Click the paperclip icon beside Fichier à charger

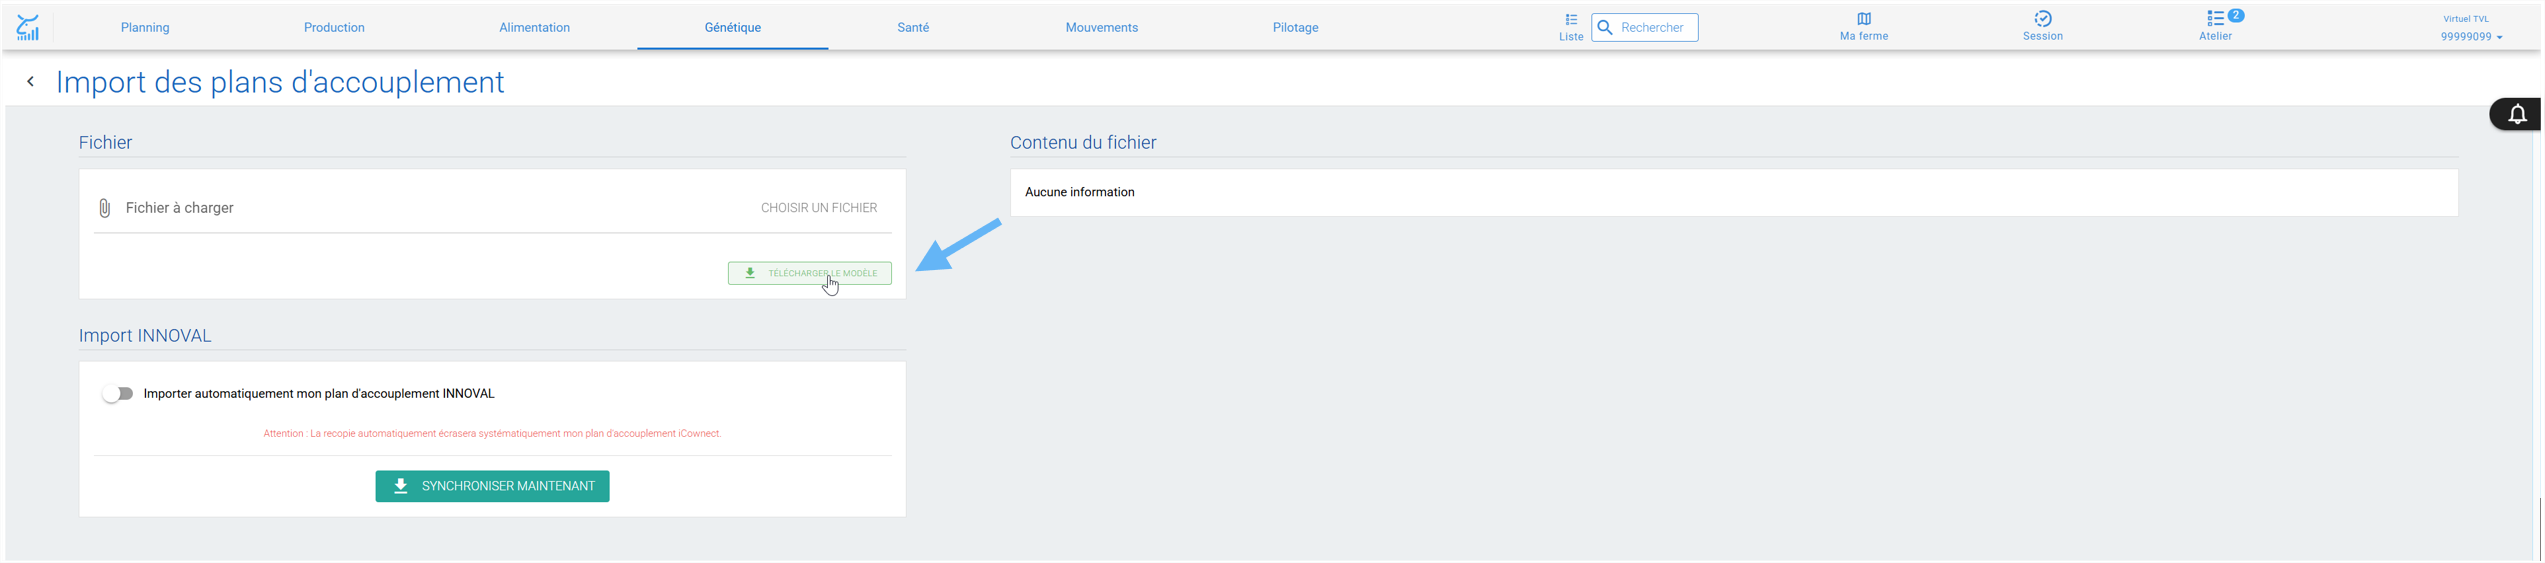click(104, 208)
